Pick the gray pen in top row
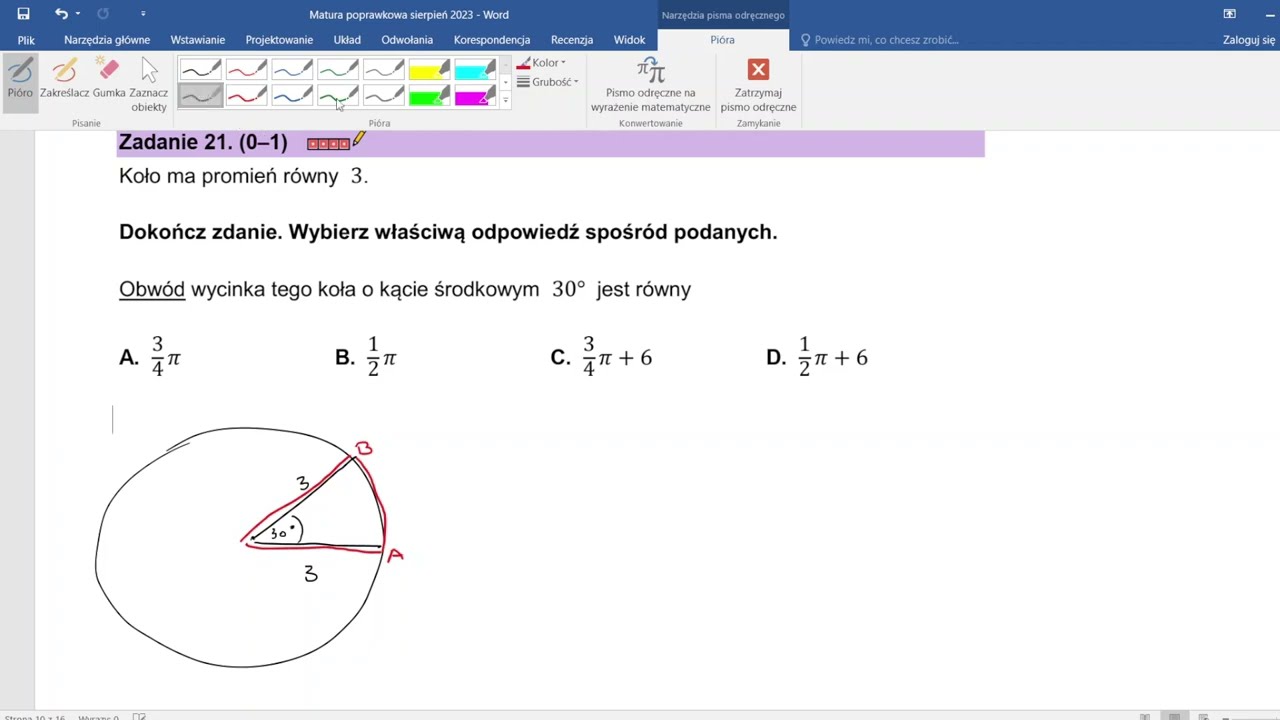The image size is (1280, 720). coord(384,70)
